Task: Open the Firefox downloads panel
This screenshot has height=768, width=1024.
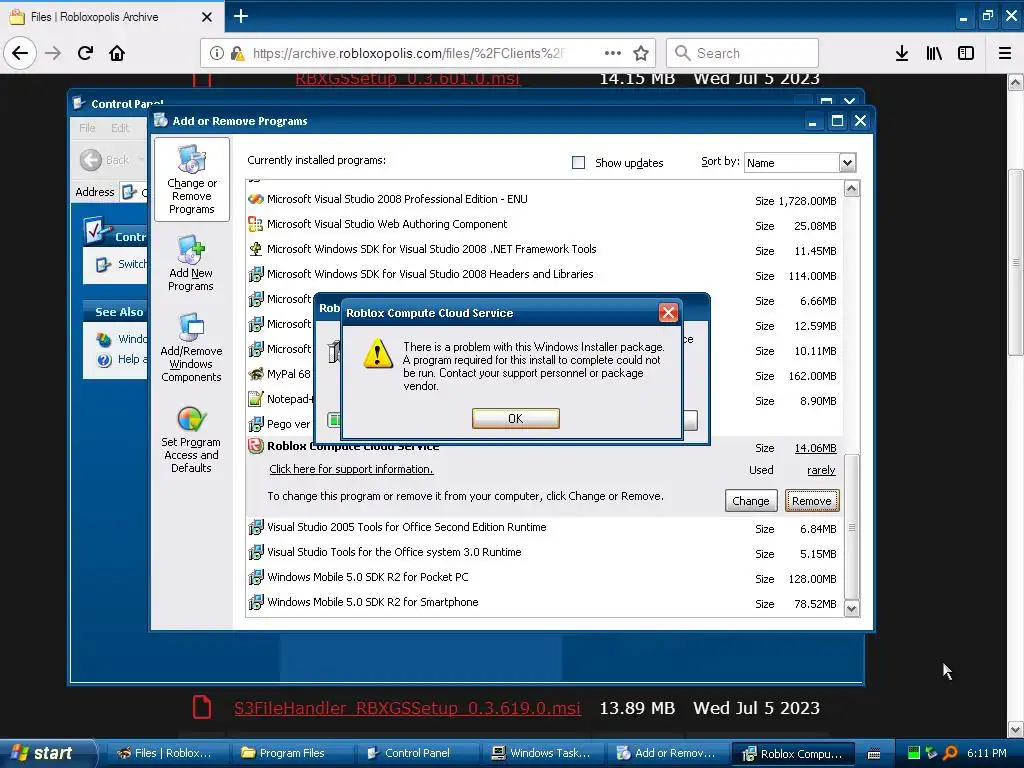Action: (902, 53)
